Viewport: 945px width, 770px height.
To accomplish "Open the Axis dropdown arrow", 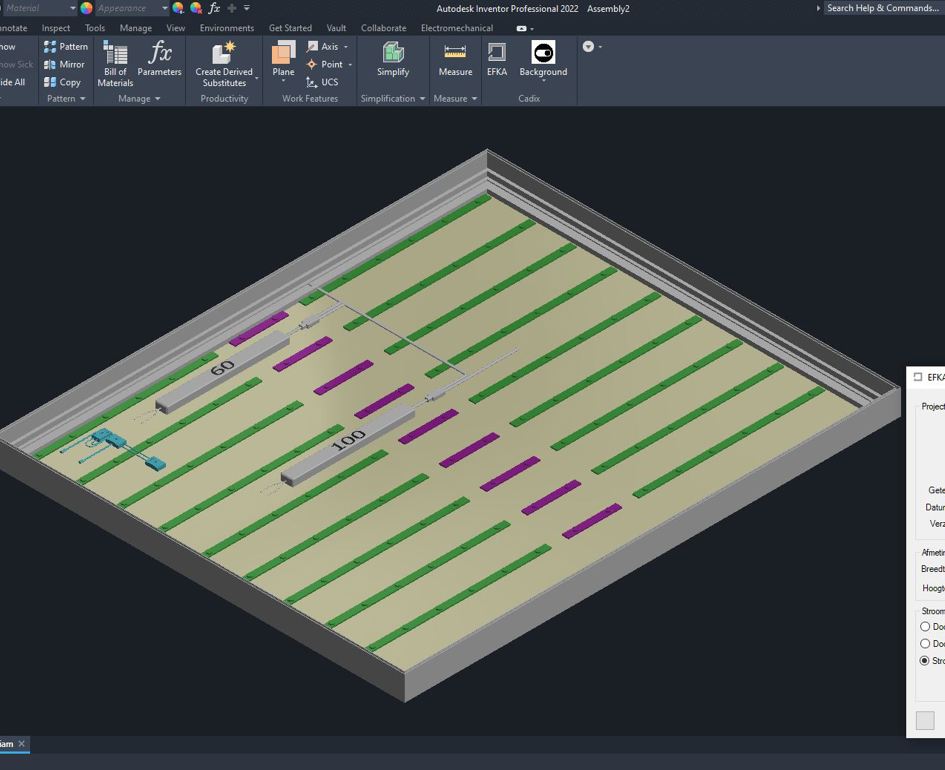I will point(346,47).
